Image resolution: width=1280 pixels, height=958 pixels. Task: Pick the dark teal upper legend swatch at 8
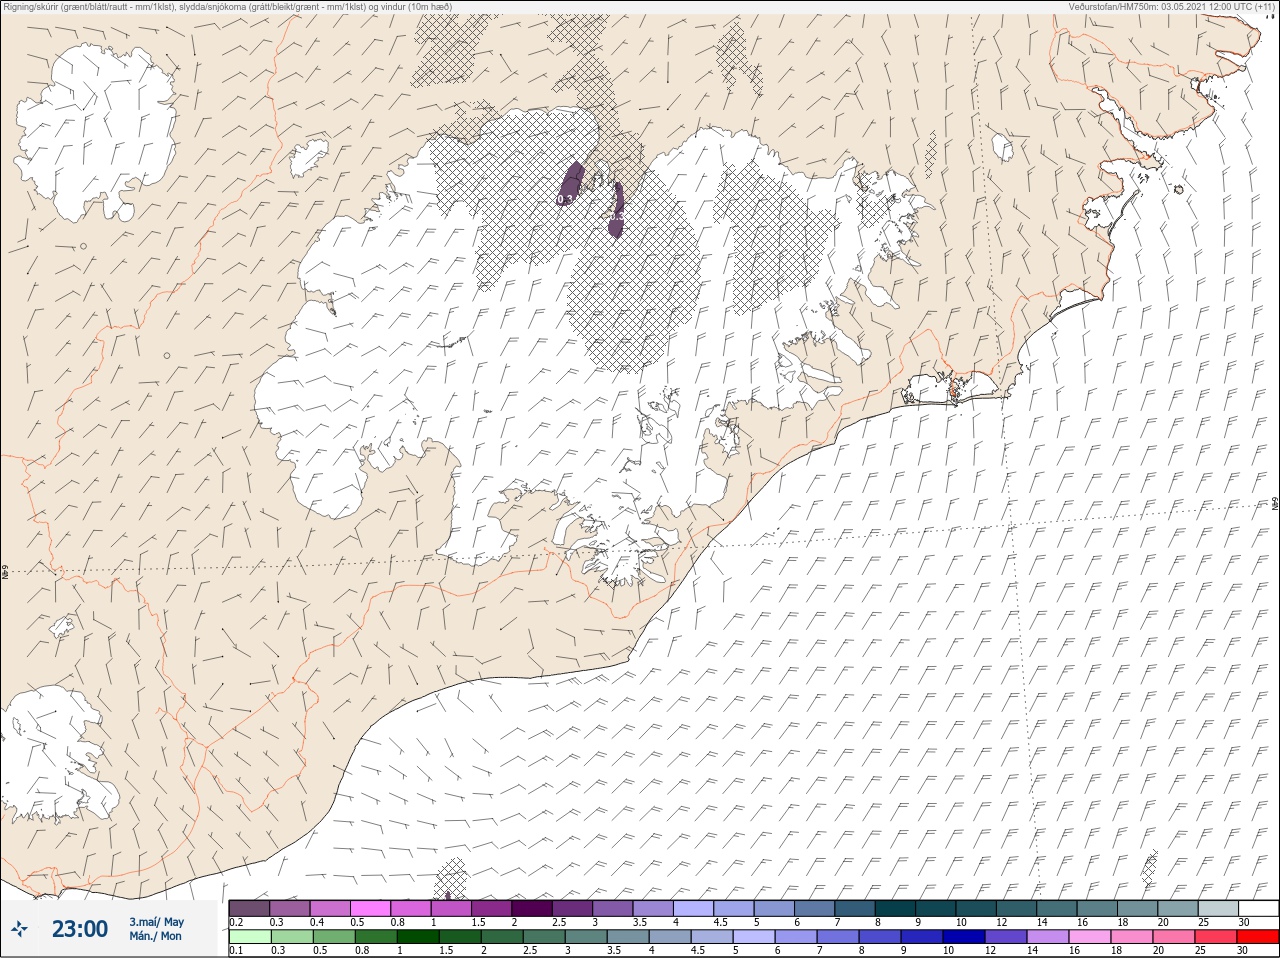(895, 909)
